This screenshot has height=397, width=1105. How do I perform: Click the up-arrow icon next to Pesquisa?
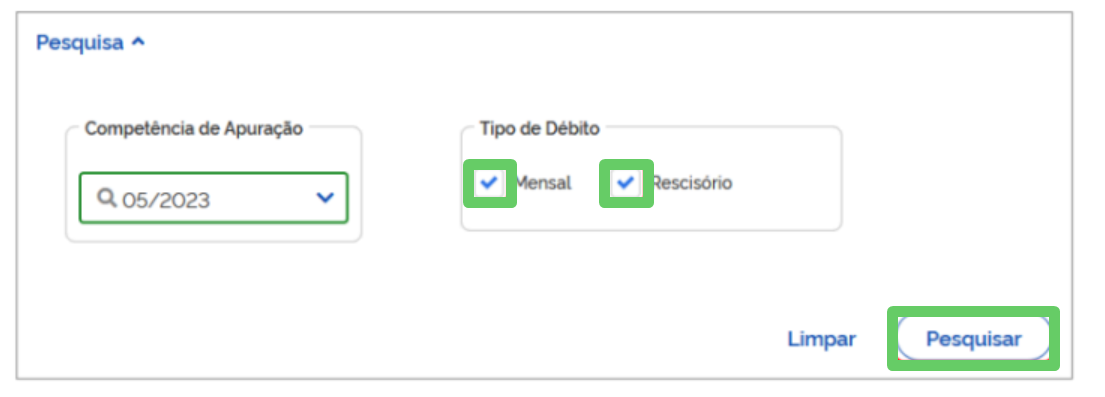pyautogui.click(x=139, y=42)
